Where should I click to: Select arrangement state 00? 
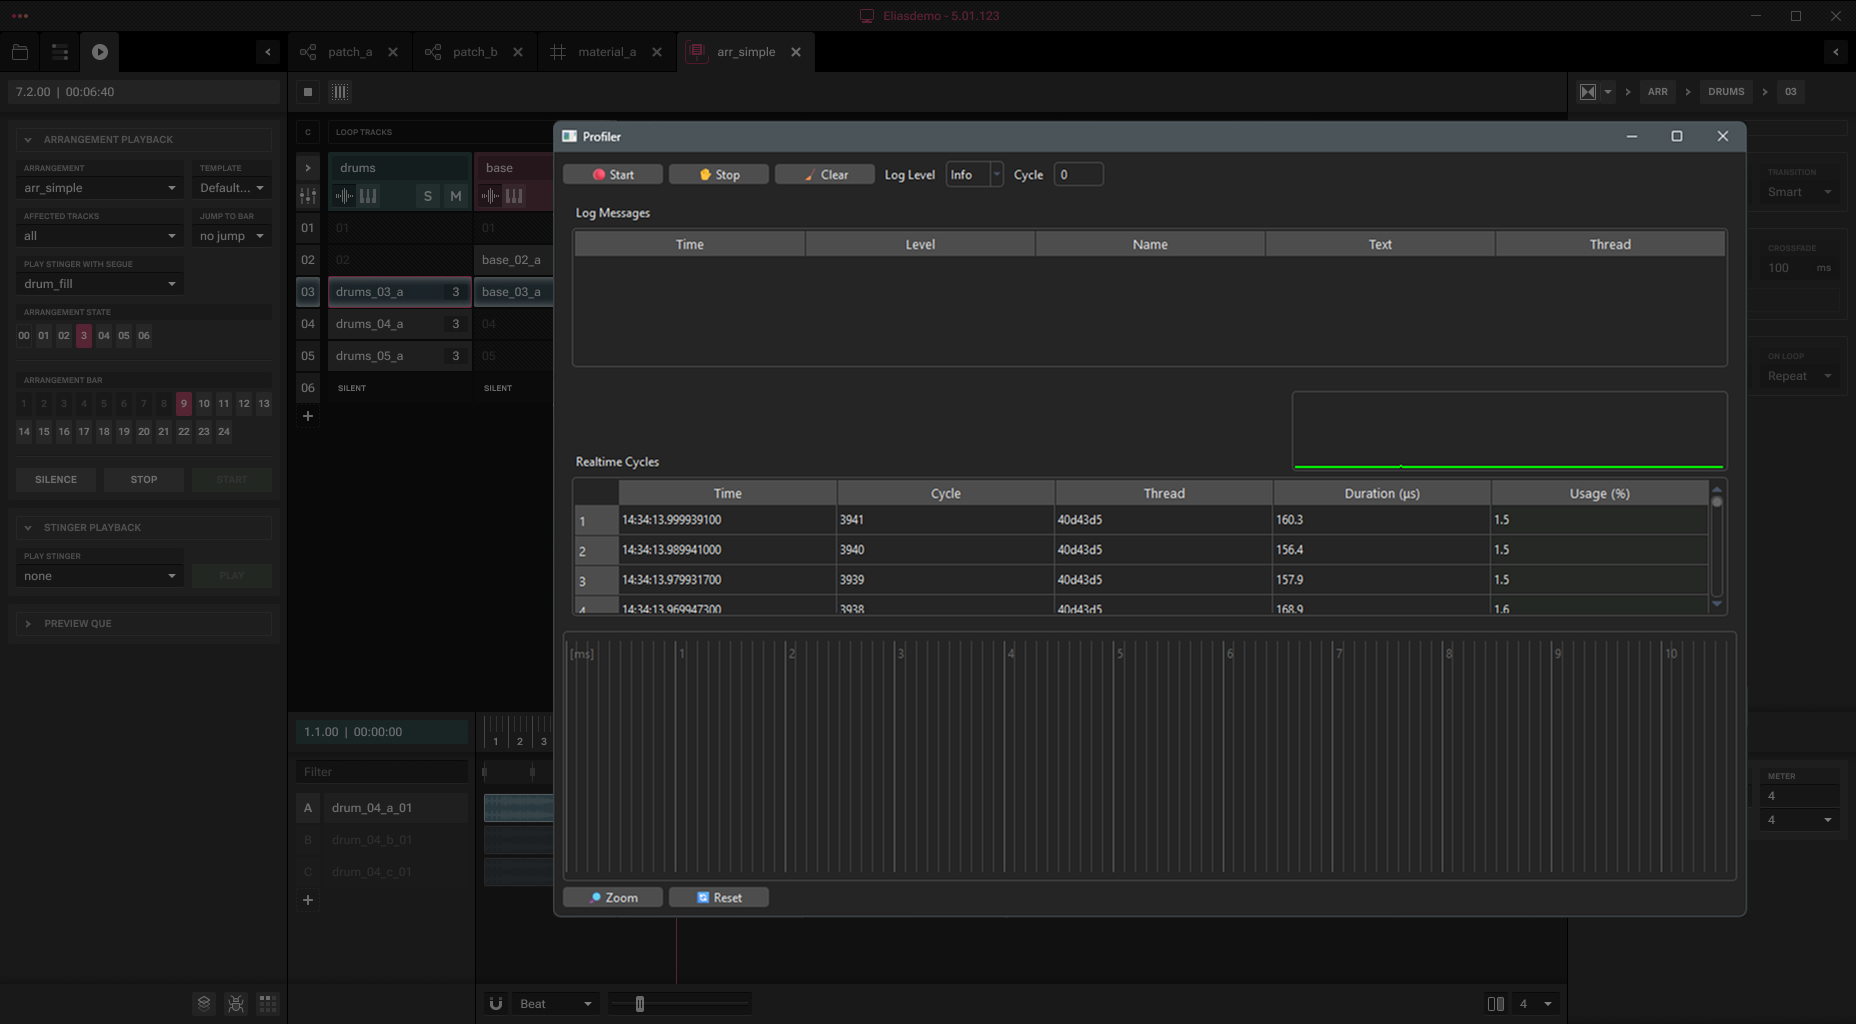point(24,336)
